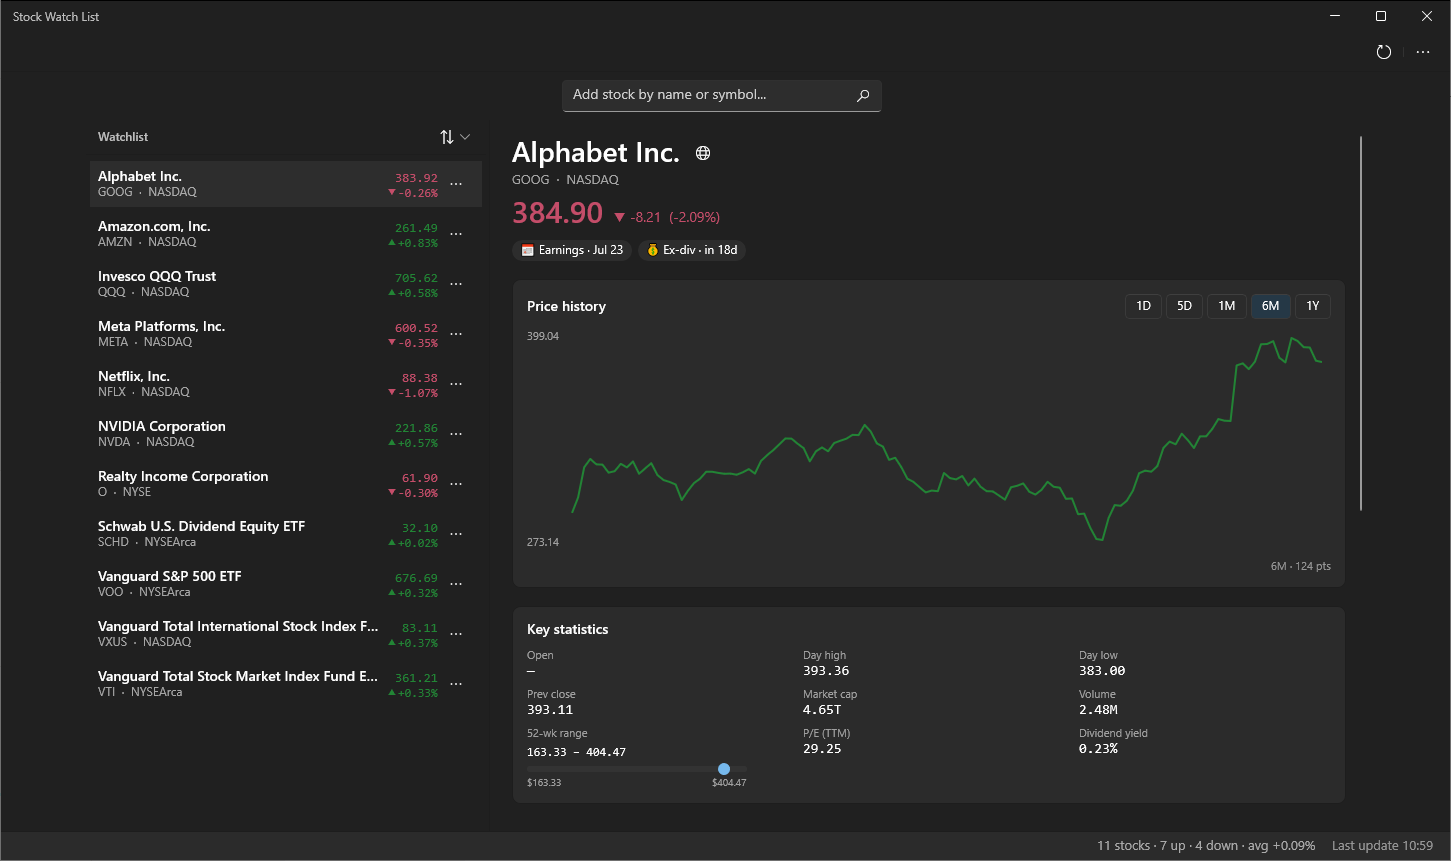Click the search magnifier icon
Viewport: 1451px width, 861px height.
(863, 95)
